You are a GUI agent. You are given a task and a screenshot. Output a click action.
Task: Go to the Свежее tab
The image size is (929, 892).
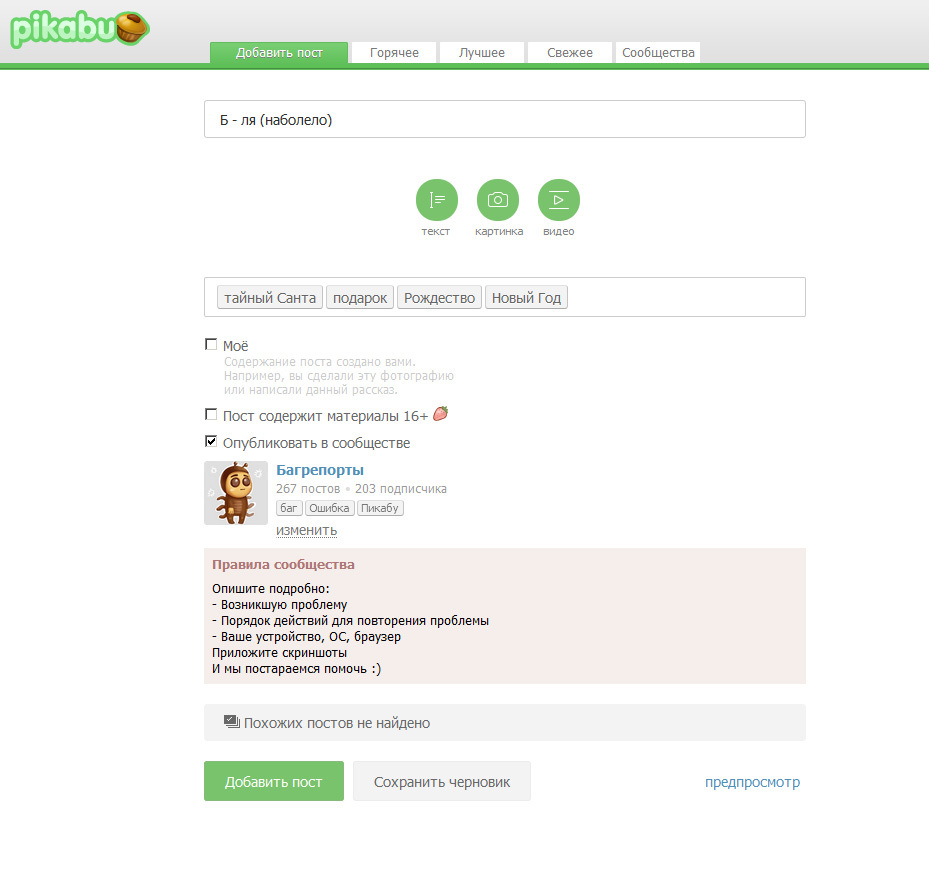pyautogui.click(x=570, y=53)
